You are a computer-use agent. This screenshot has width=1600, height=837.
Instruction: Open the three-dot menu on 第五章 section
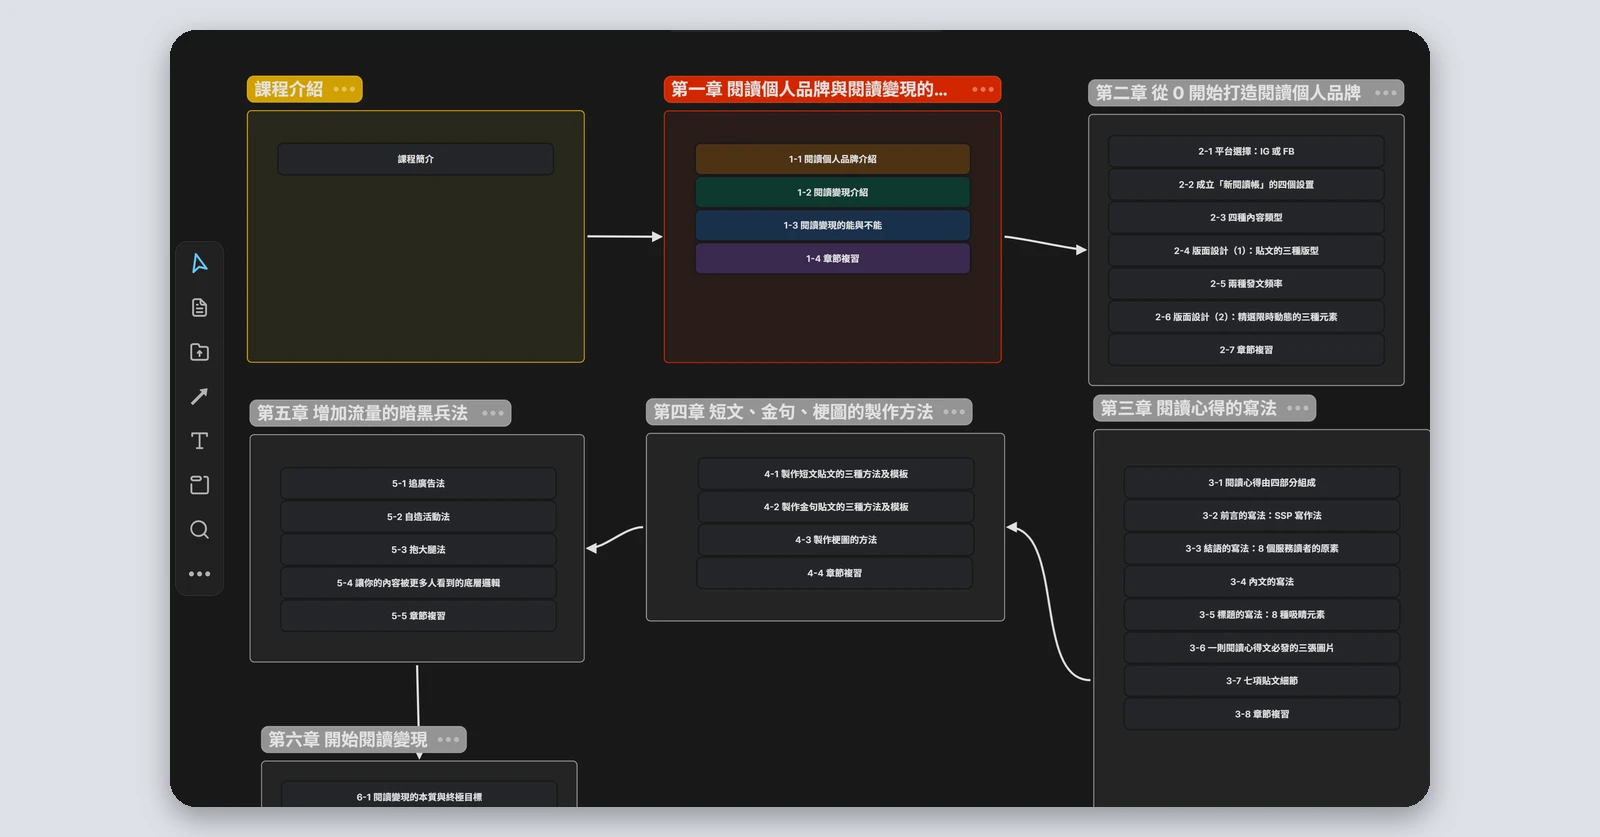pos(493,413)
